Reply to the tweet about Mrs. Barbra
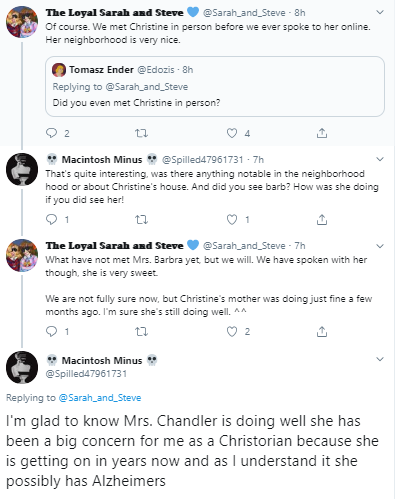The height and width of the screenshot is (499, 398). coord(51,331)
